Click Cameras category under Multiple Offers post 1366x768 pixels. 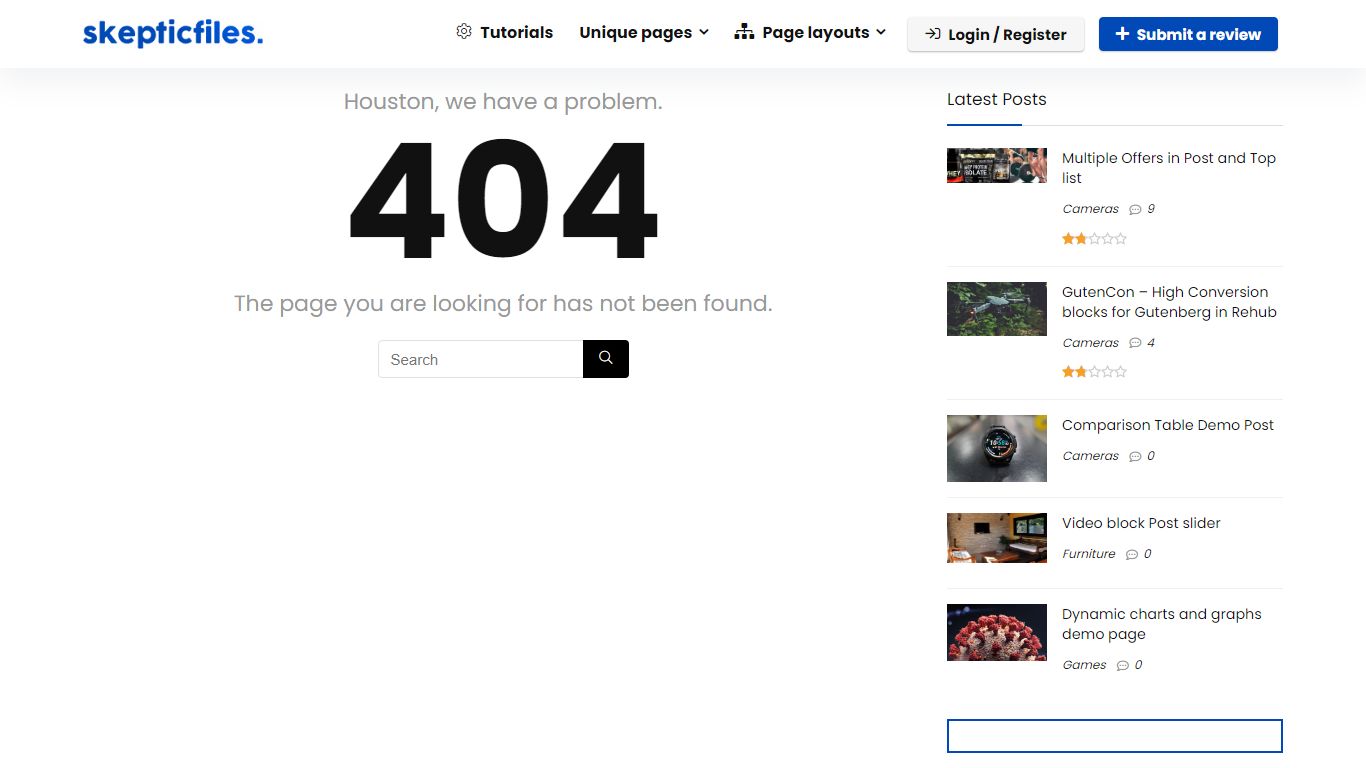tap(1090, 209)
